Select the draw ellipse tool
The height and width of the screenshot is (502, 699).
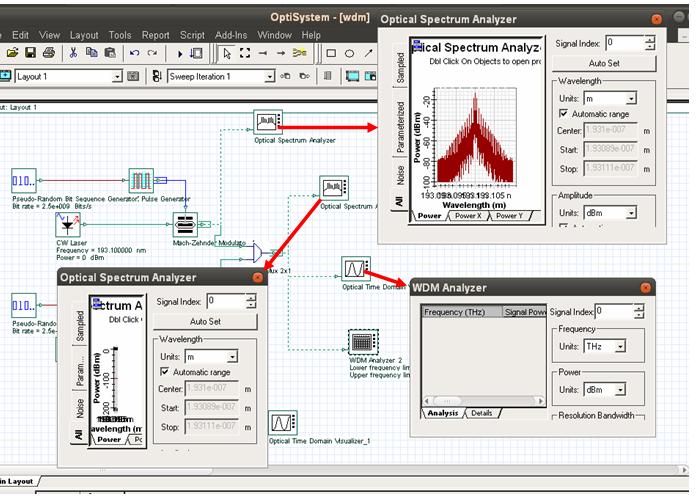click(x=350, y=53)
